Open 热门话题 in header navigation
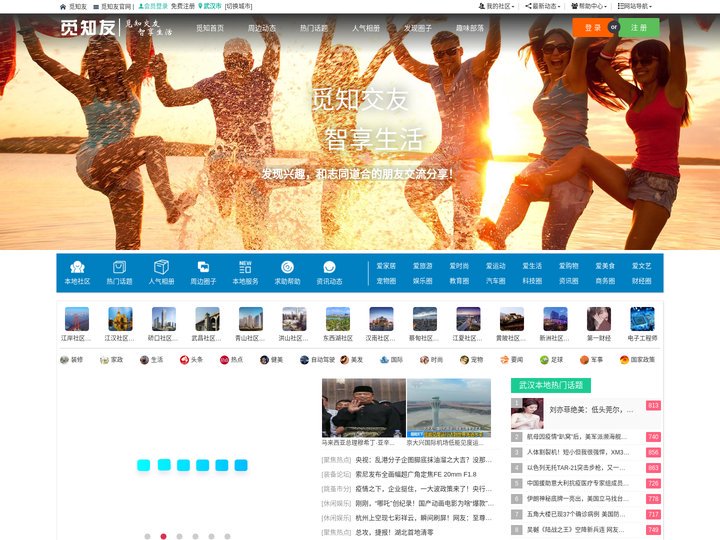The width and height of the screenshot is (720, 540). coord(314,28)
